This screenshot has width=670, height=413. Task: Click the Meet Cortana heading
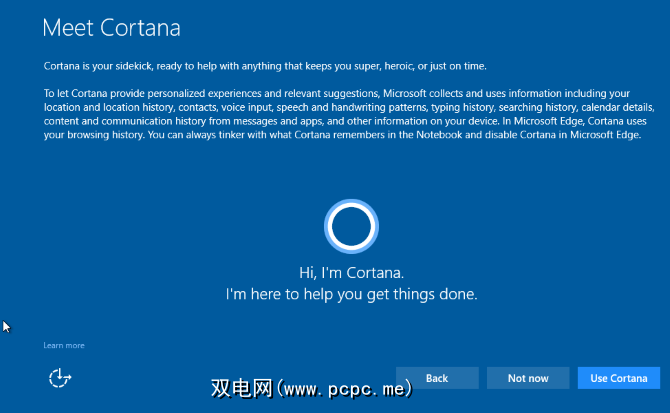tap(111, 28)
